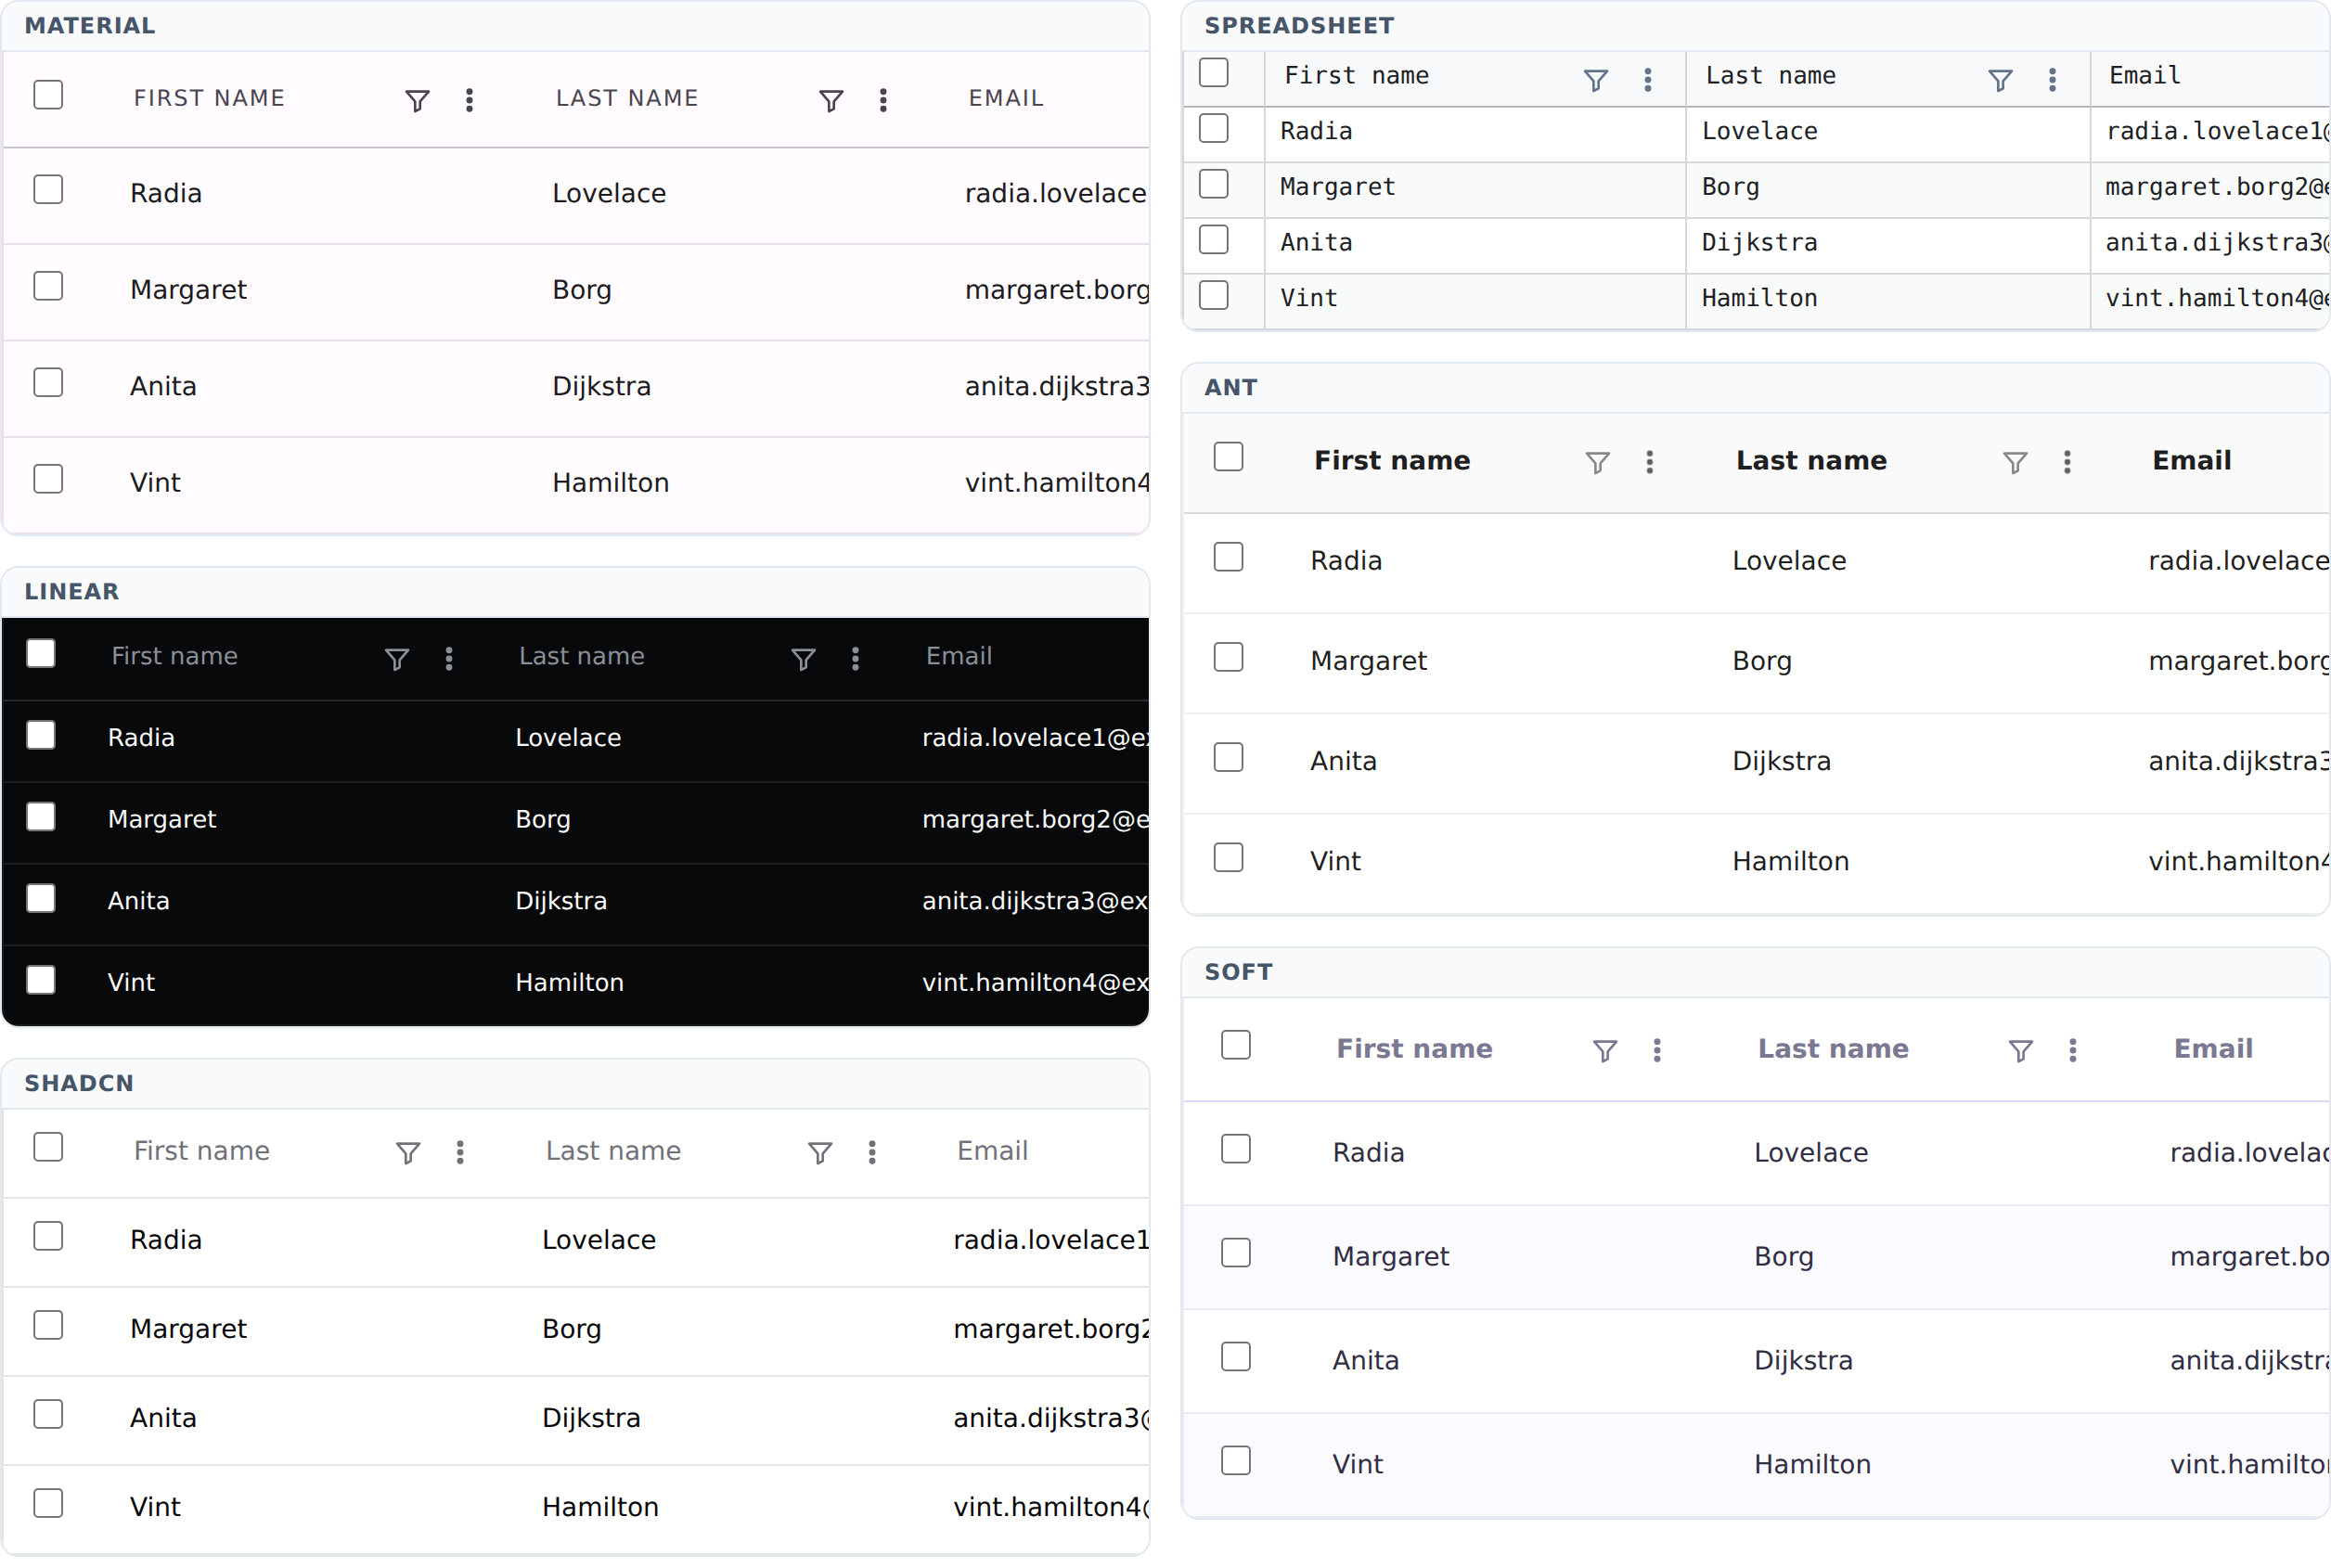Screen dimensions: 2331x1568
Task: Click Lovelace cell in Material table
Action: (x=609, y=193)
